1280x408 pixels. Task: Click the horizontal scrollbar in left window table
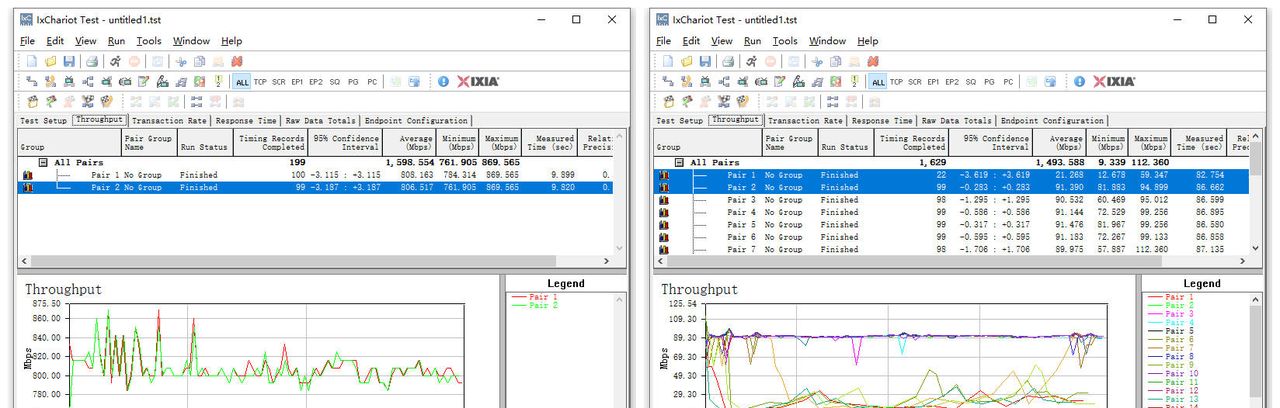[300, 262]
